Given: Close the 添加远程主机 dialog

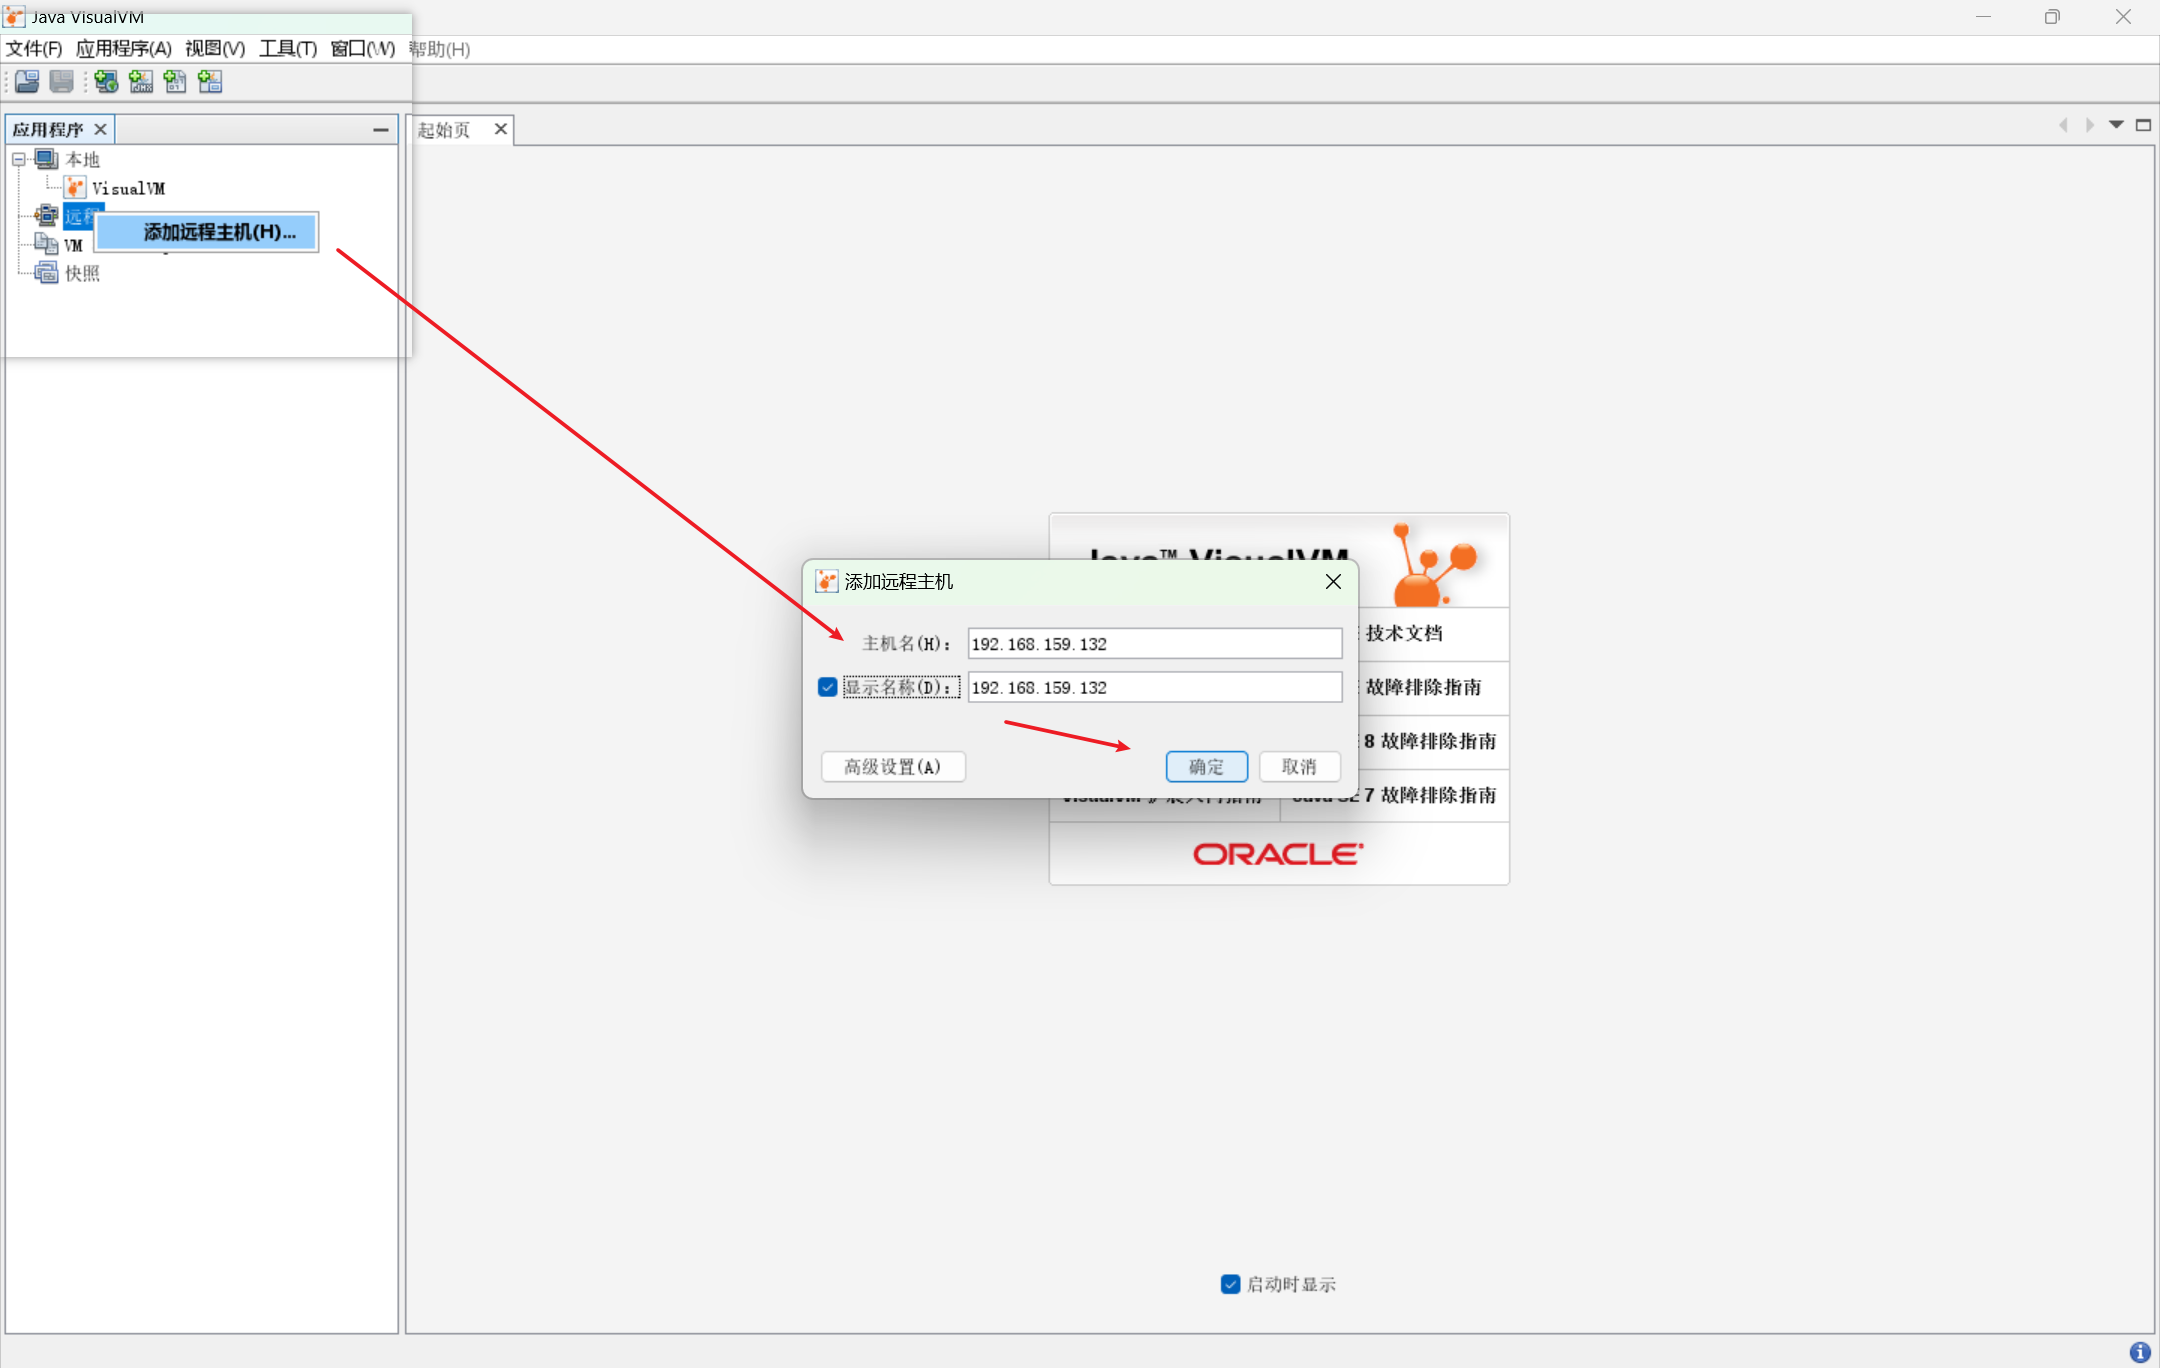Looking at the screenshot, I should pos(1333,582).
